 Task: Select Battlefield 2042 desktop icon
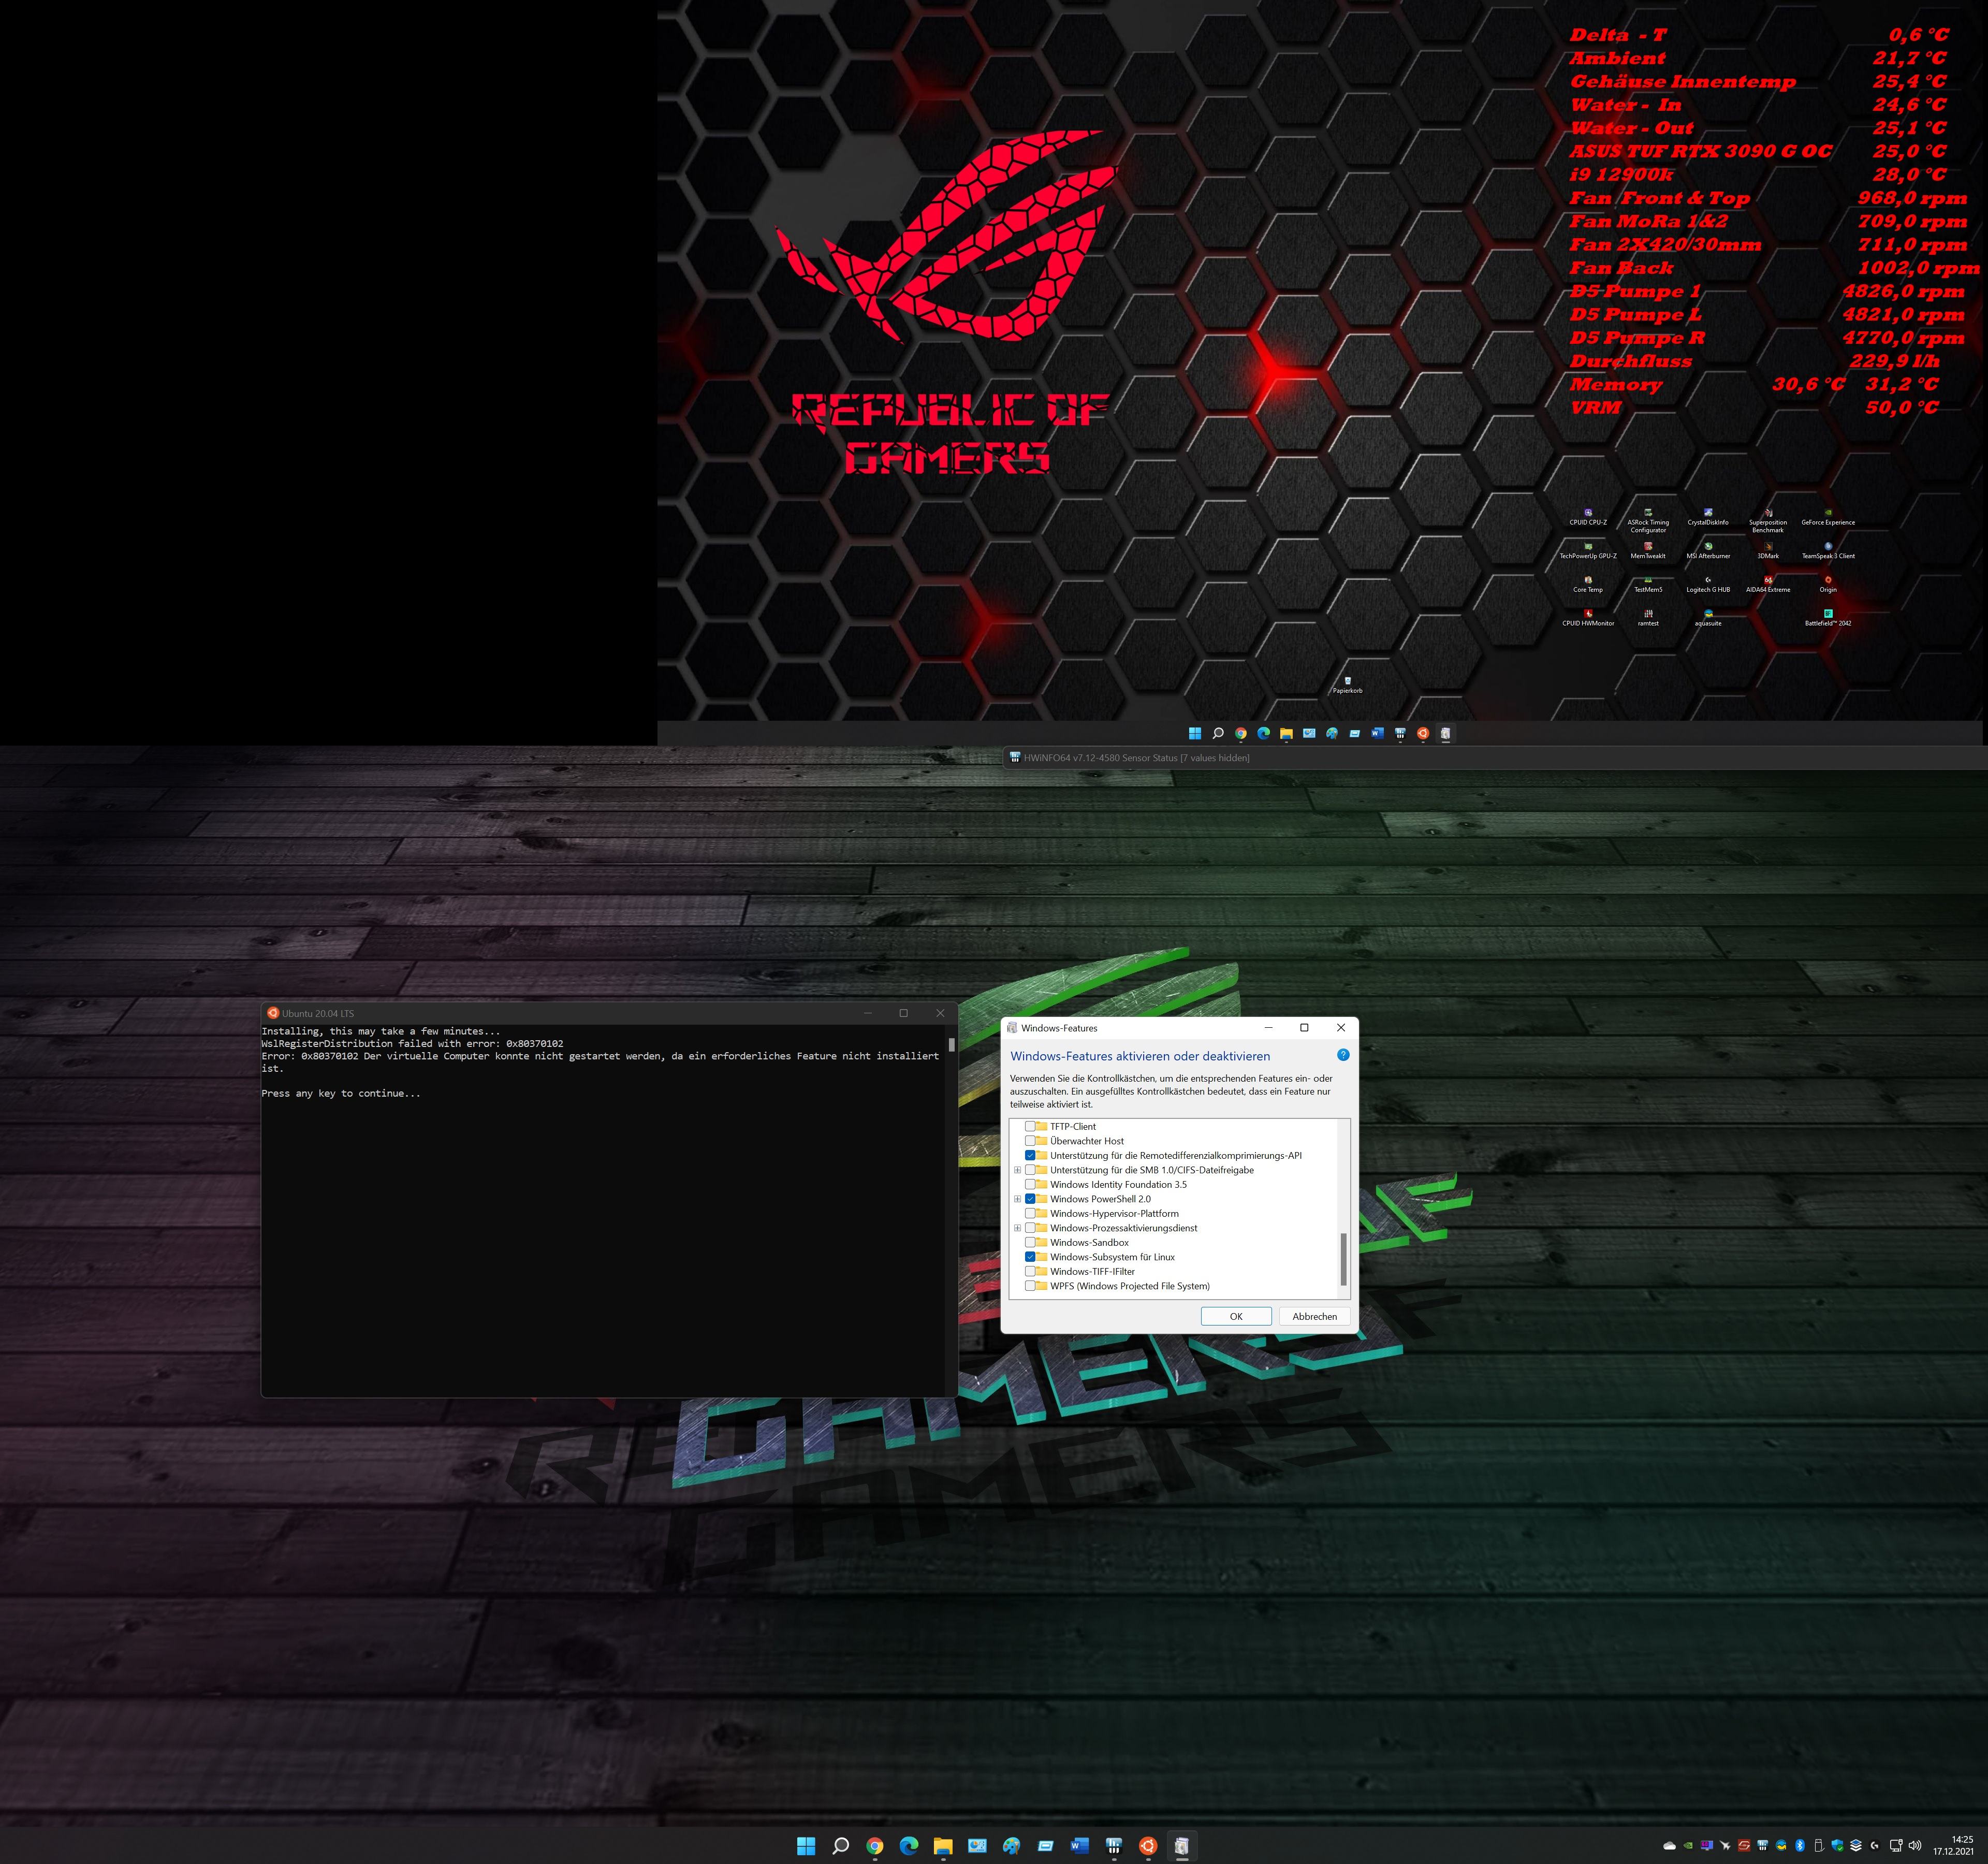coord(1828,618)
